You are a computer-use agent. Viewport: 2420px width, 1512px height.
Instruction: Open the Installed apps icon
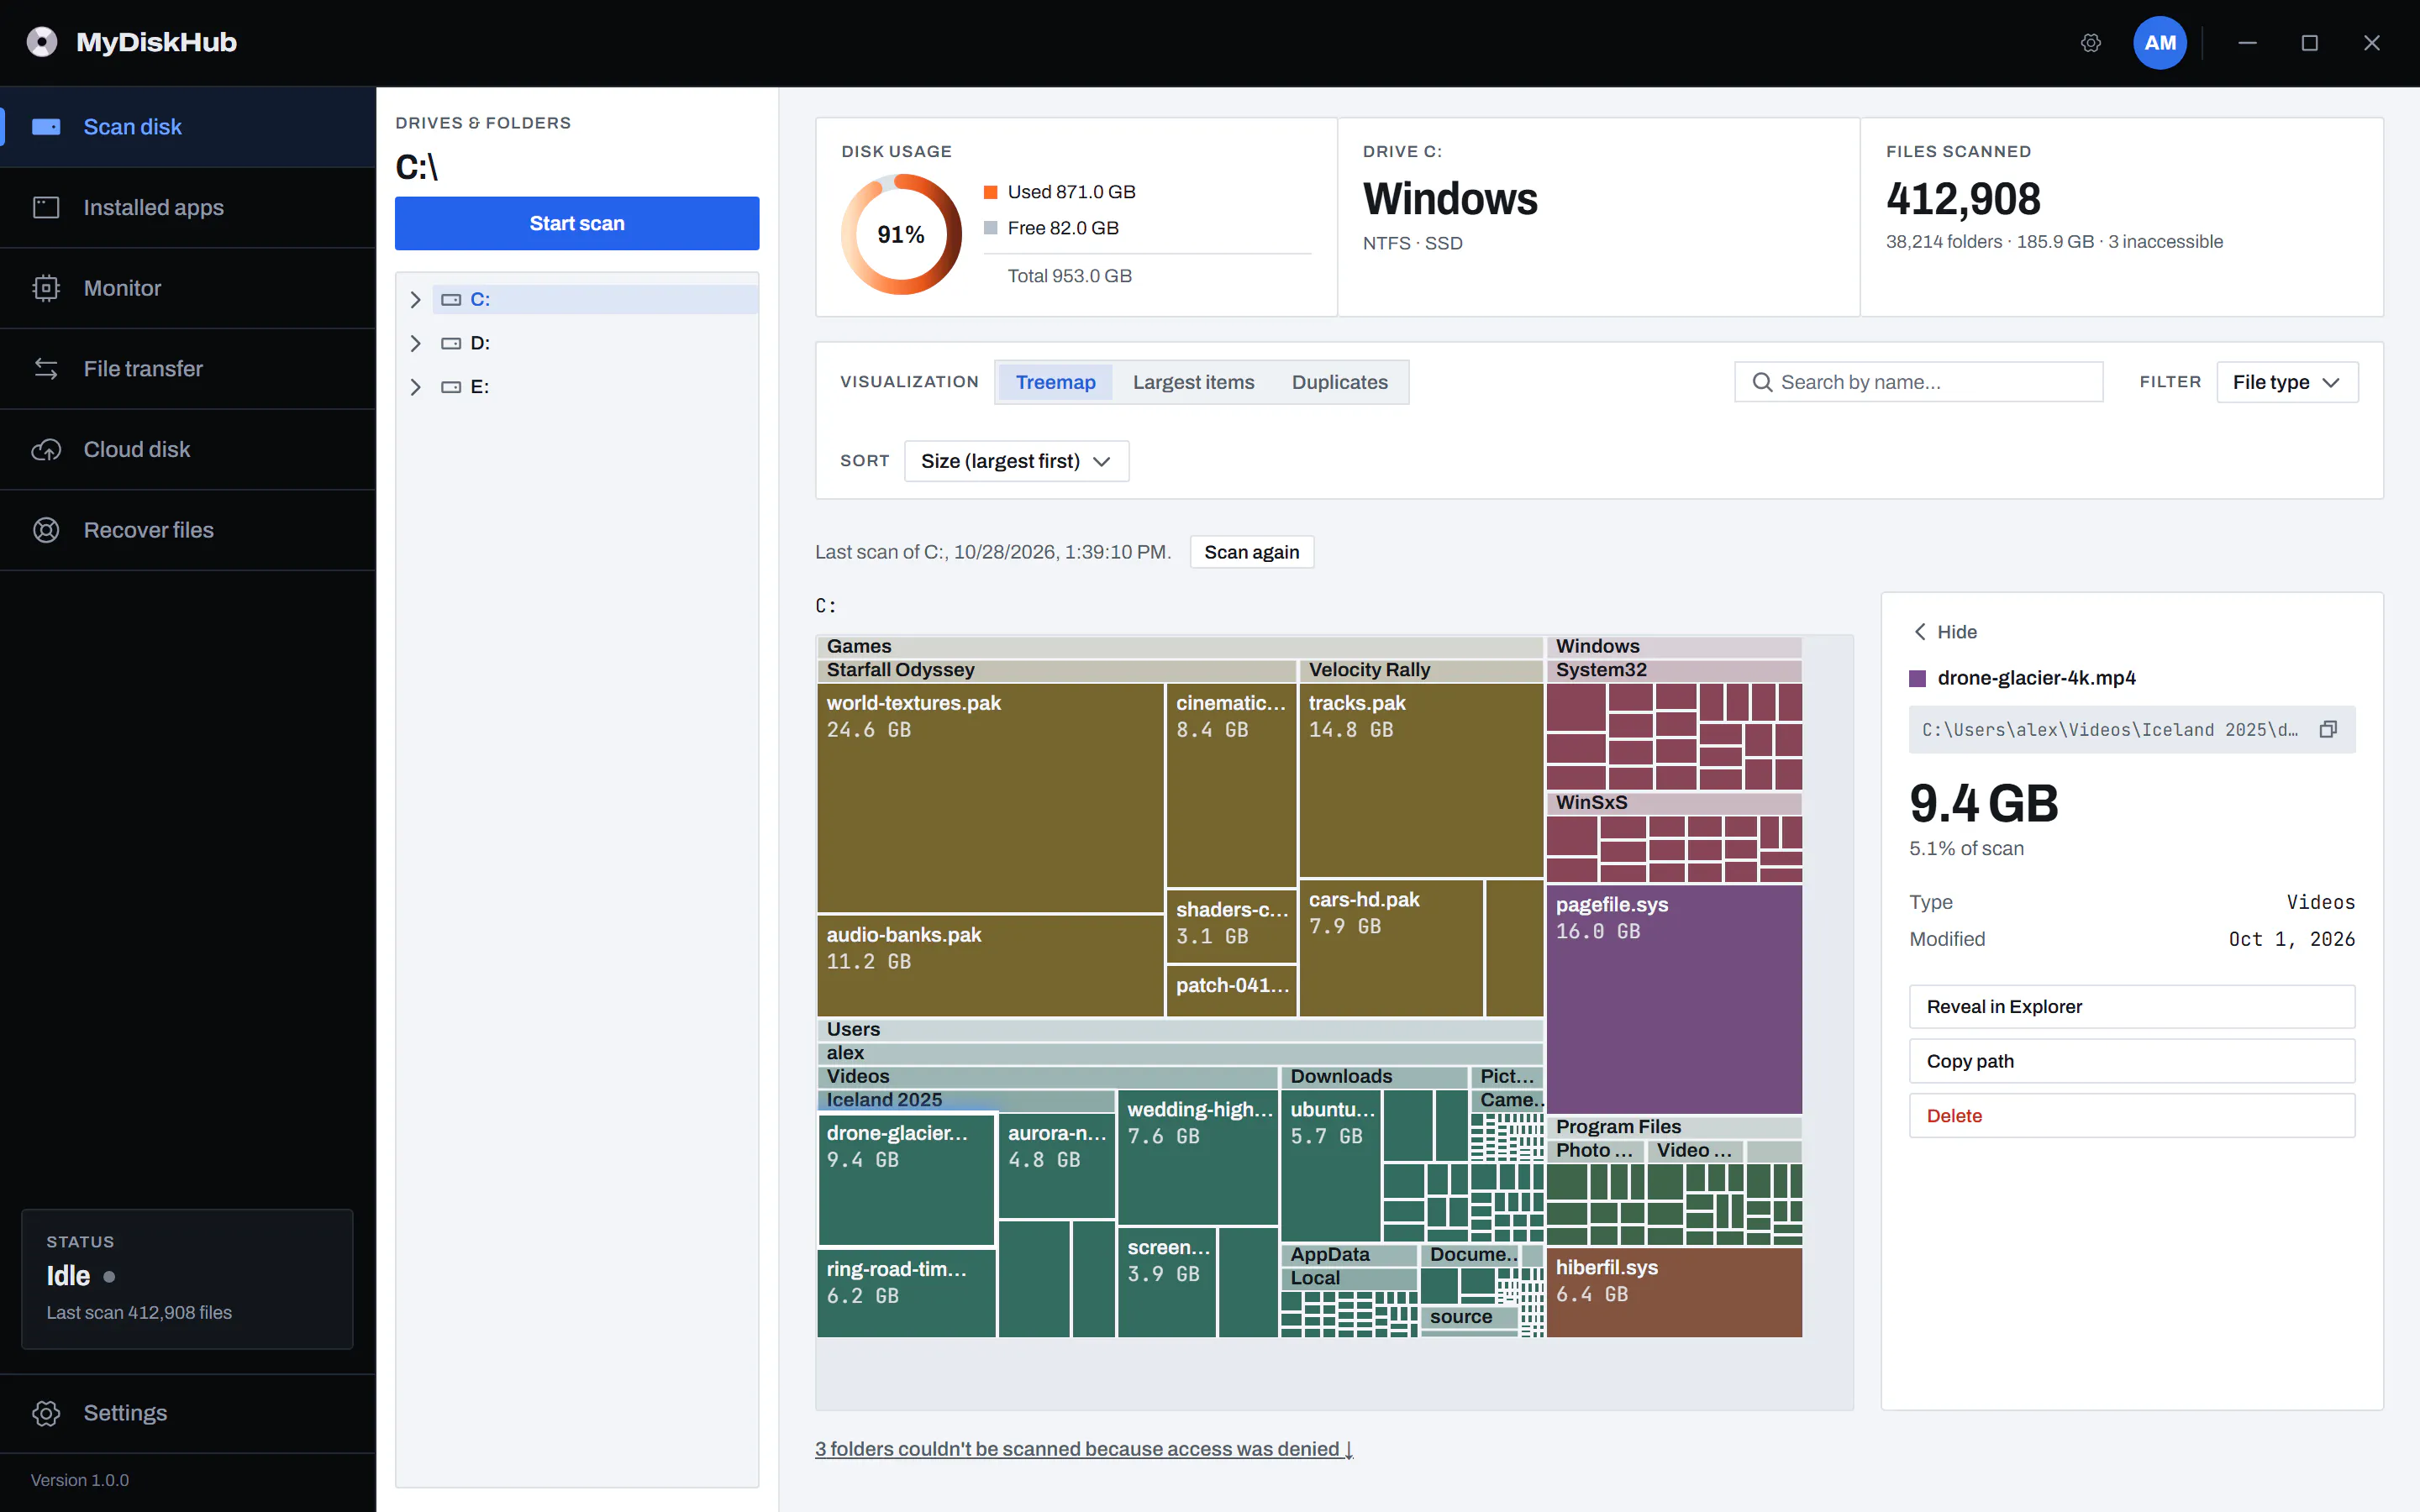click(46, 207)
